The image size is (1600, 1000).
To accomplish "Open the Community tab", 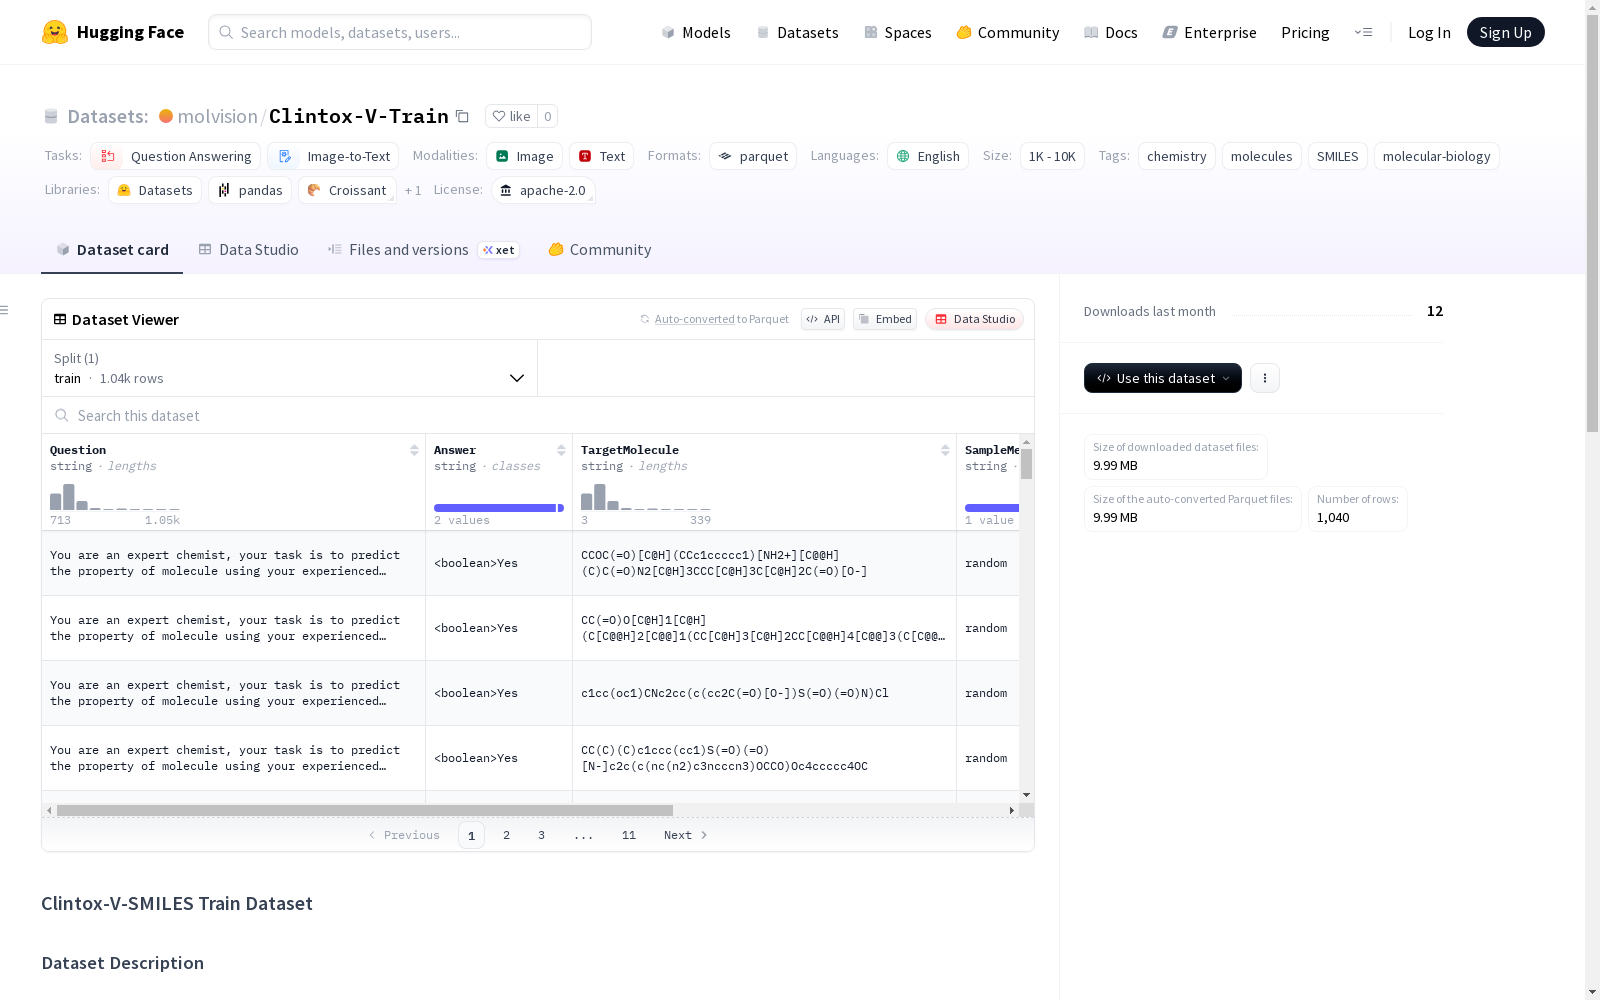I will point(600,250).
